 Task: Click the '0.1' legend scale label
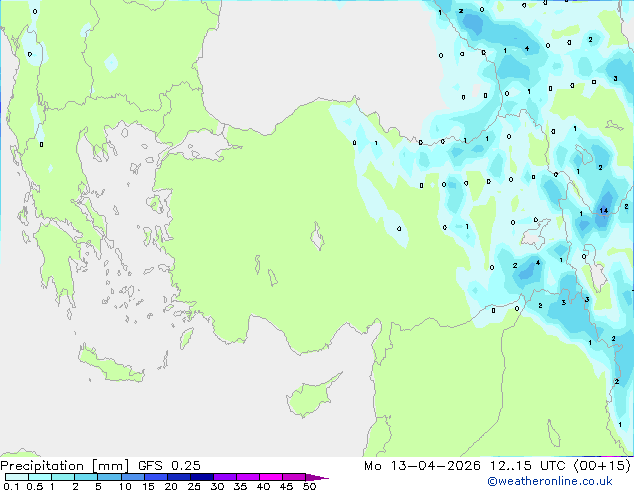click(11, 486)
